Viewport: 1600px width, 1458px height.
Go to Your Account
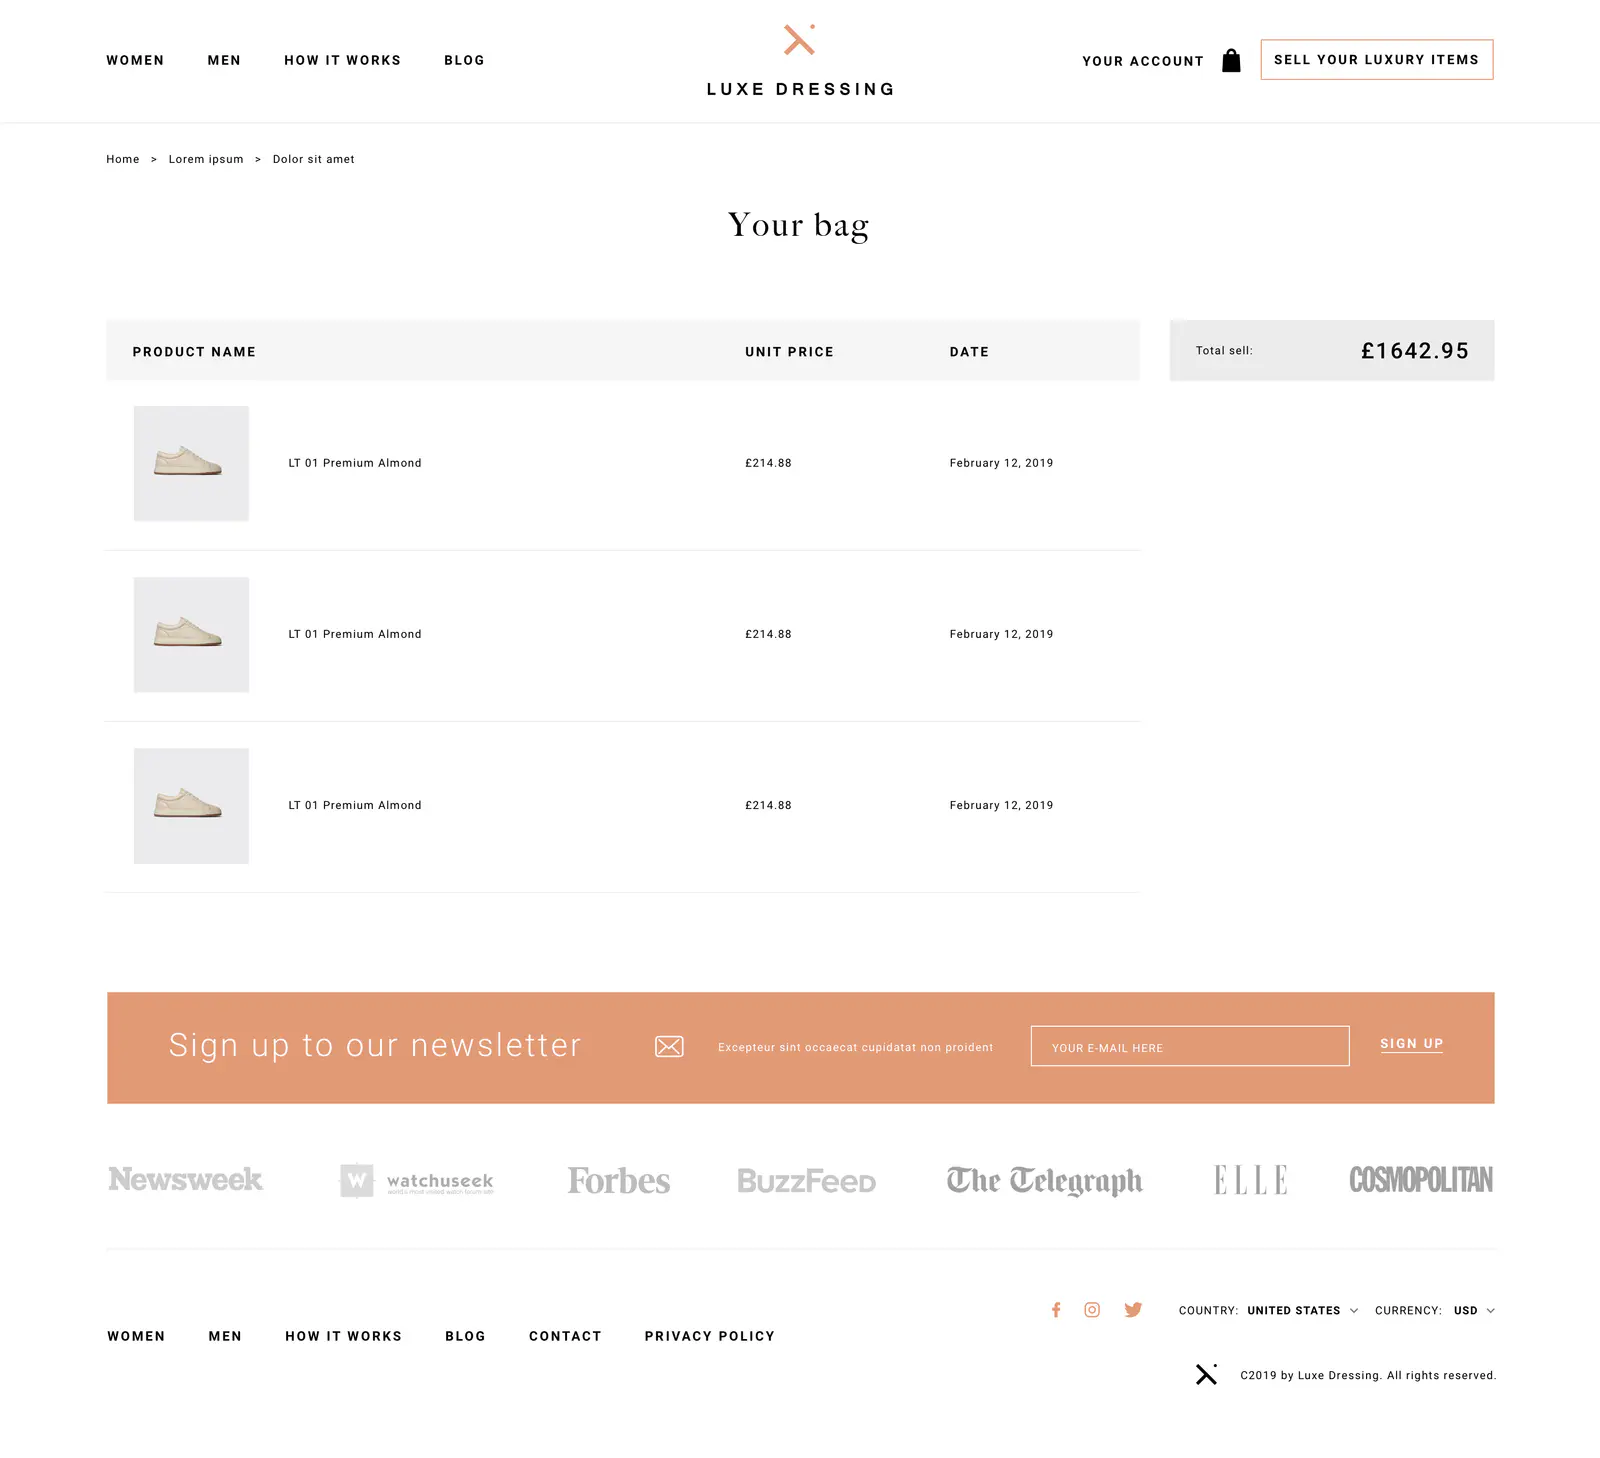point(1143,61)
